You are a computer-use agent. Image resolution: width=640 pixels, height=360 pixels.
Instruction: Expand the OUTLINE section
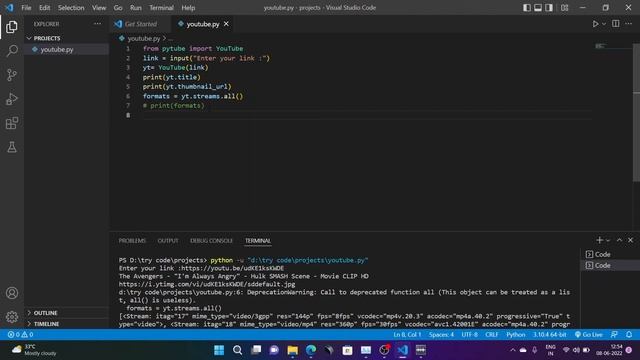tap(67, 313)
